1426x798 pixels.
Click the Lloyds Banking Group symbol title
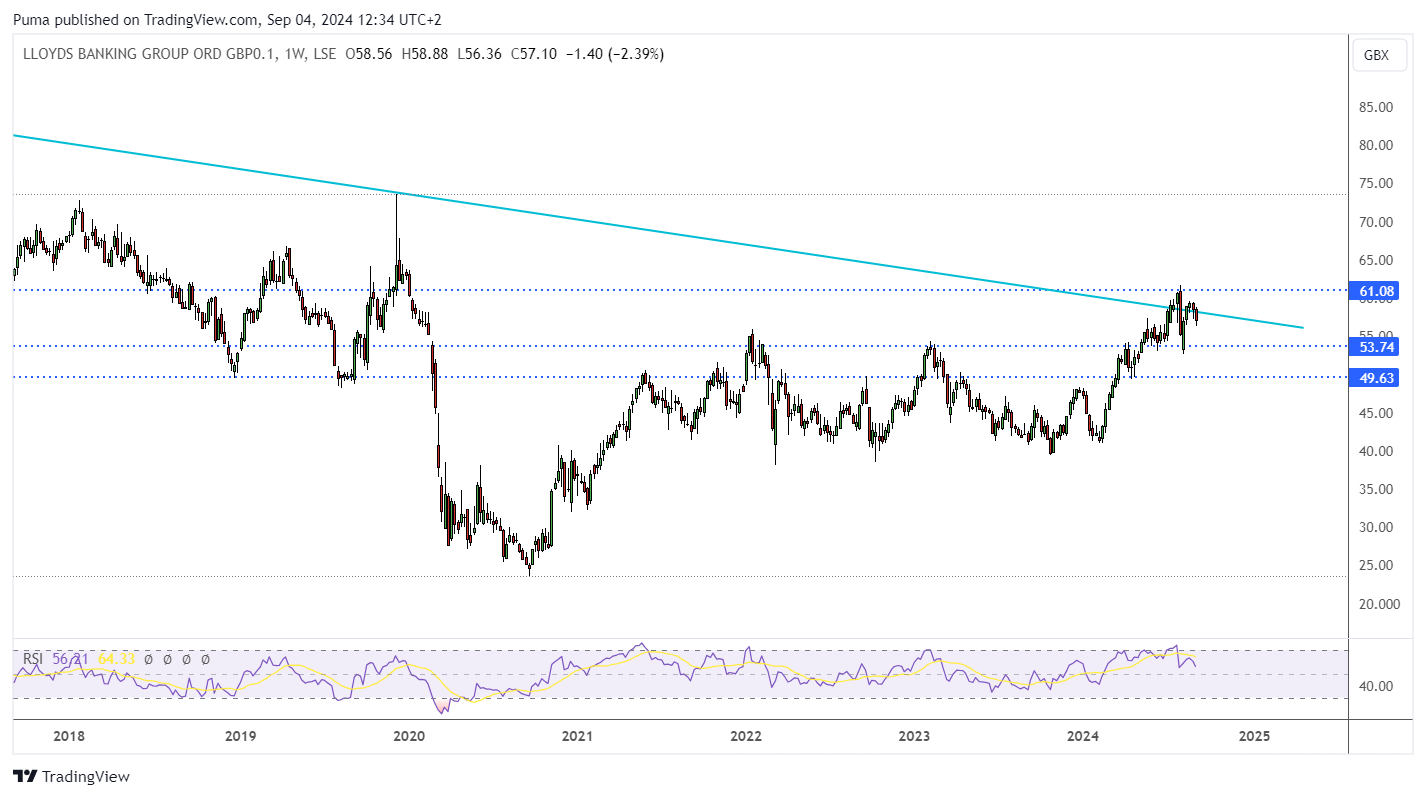click(140, 54)
